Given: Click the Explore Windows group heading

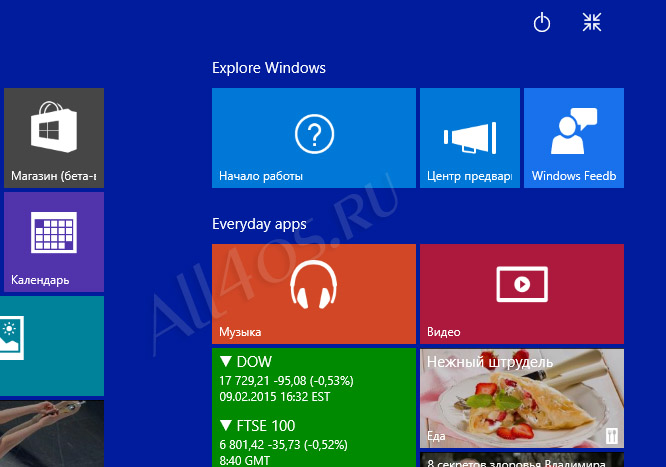Looking at the screenshot, I should coord(269,68).
